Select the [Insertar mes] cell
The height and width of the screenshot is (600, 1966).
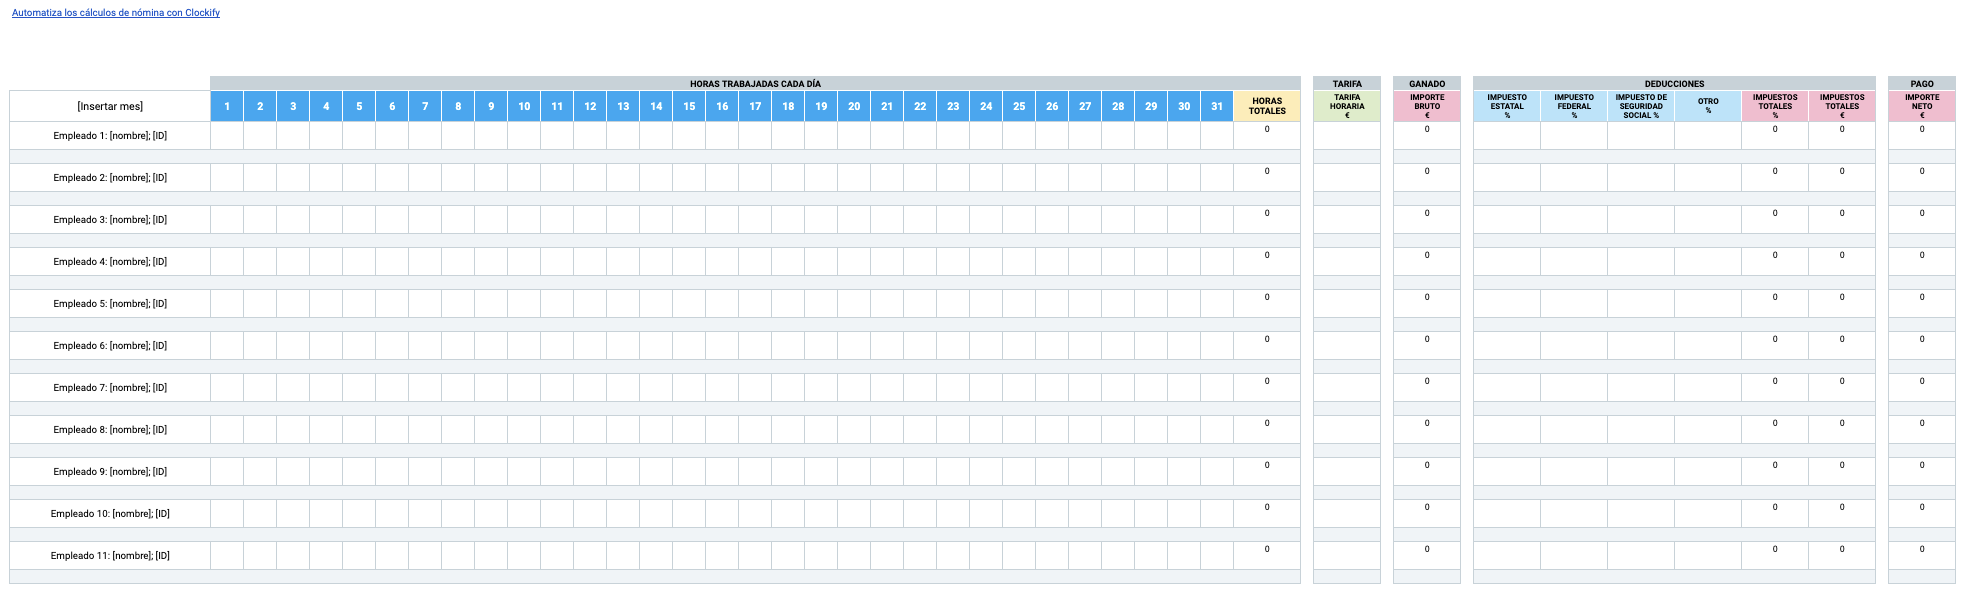pyautogui.click(x=110, y=106)
